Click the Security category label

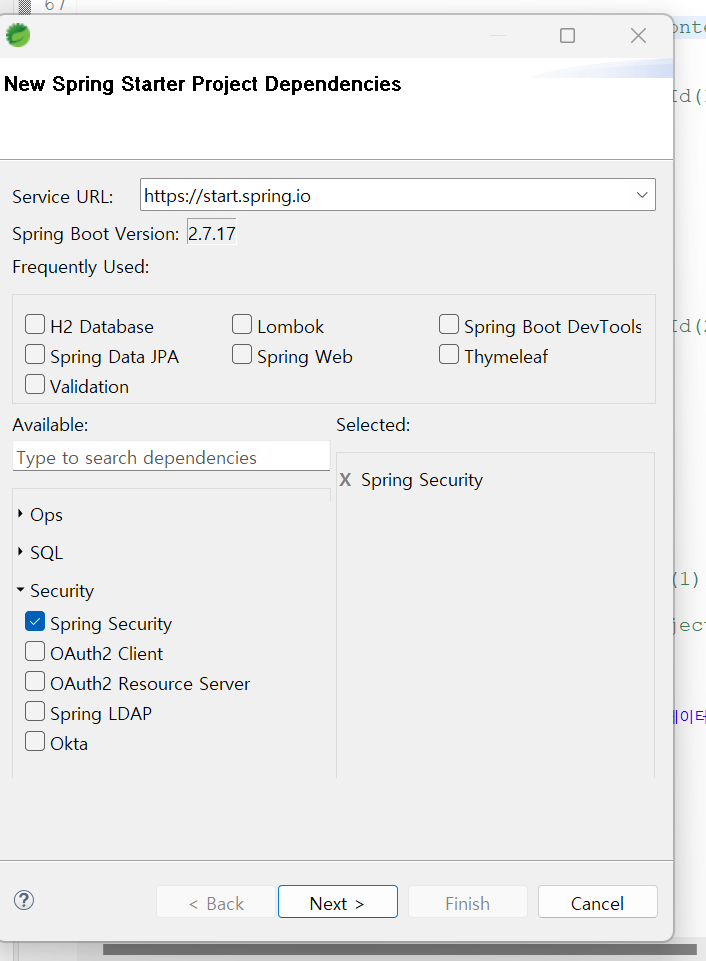click(62, 591)
